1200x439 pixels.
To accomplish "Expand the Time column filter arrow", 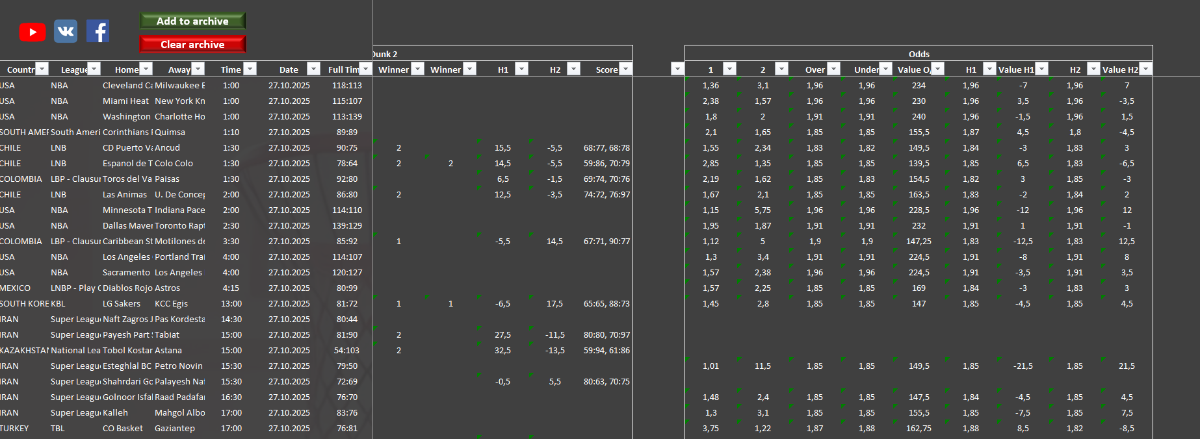I will point(250,69).
